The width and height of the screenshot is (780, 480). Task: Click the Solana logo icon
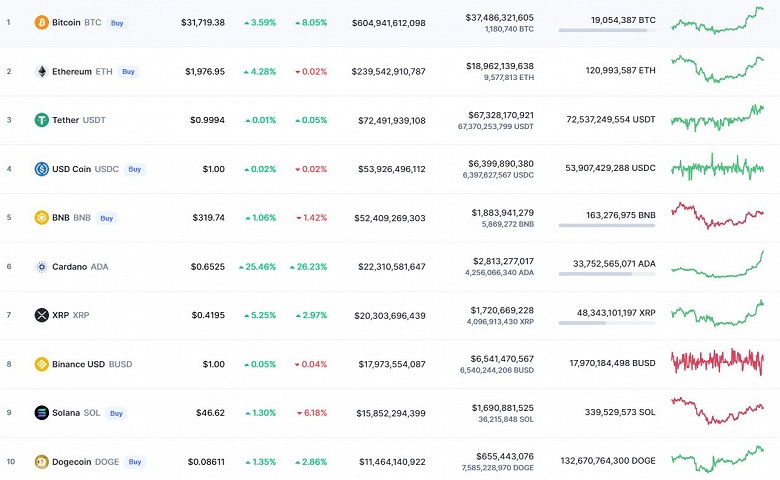tap(41, 412)
